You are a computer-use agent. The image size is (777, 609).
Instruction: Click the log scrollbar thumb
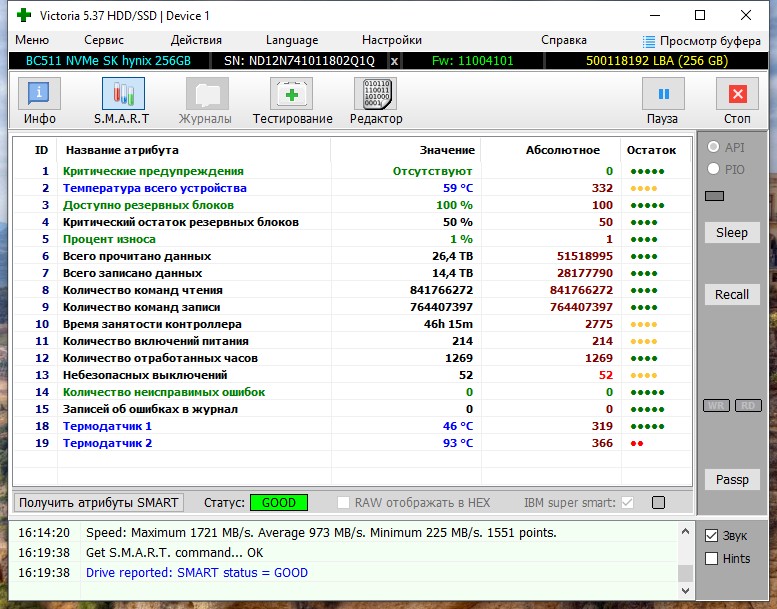(x=685, y=573)
